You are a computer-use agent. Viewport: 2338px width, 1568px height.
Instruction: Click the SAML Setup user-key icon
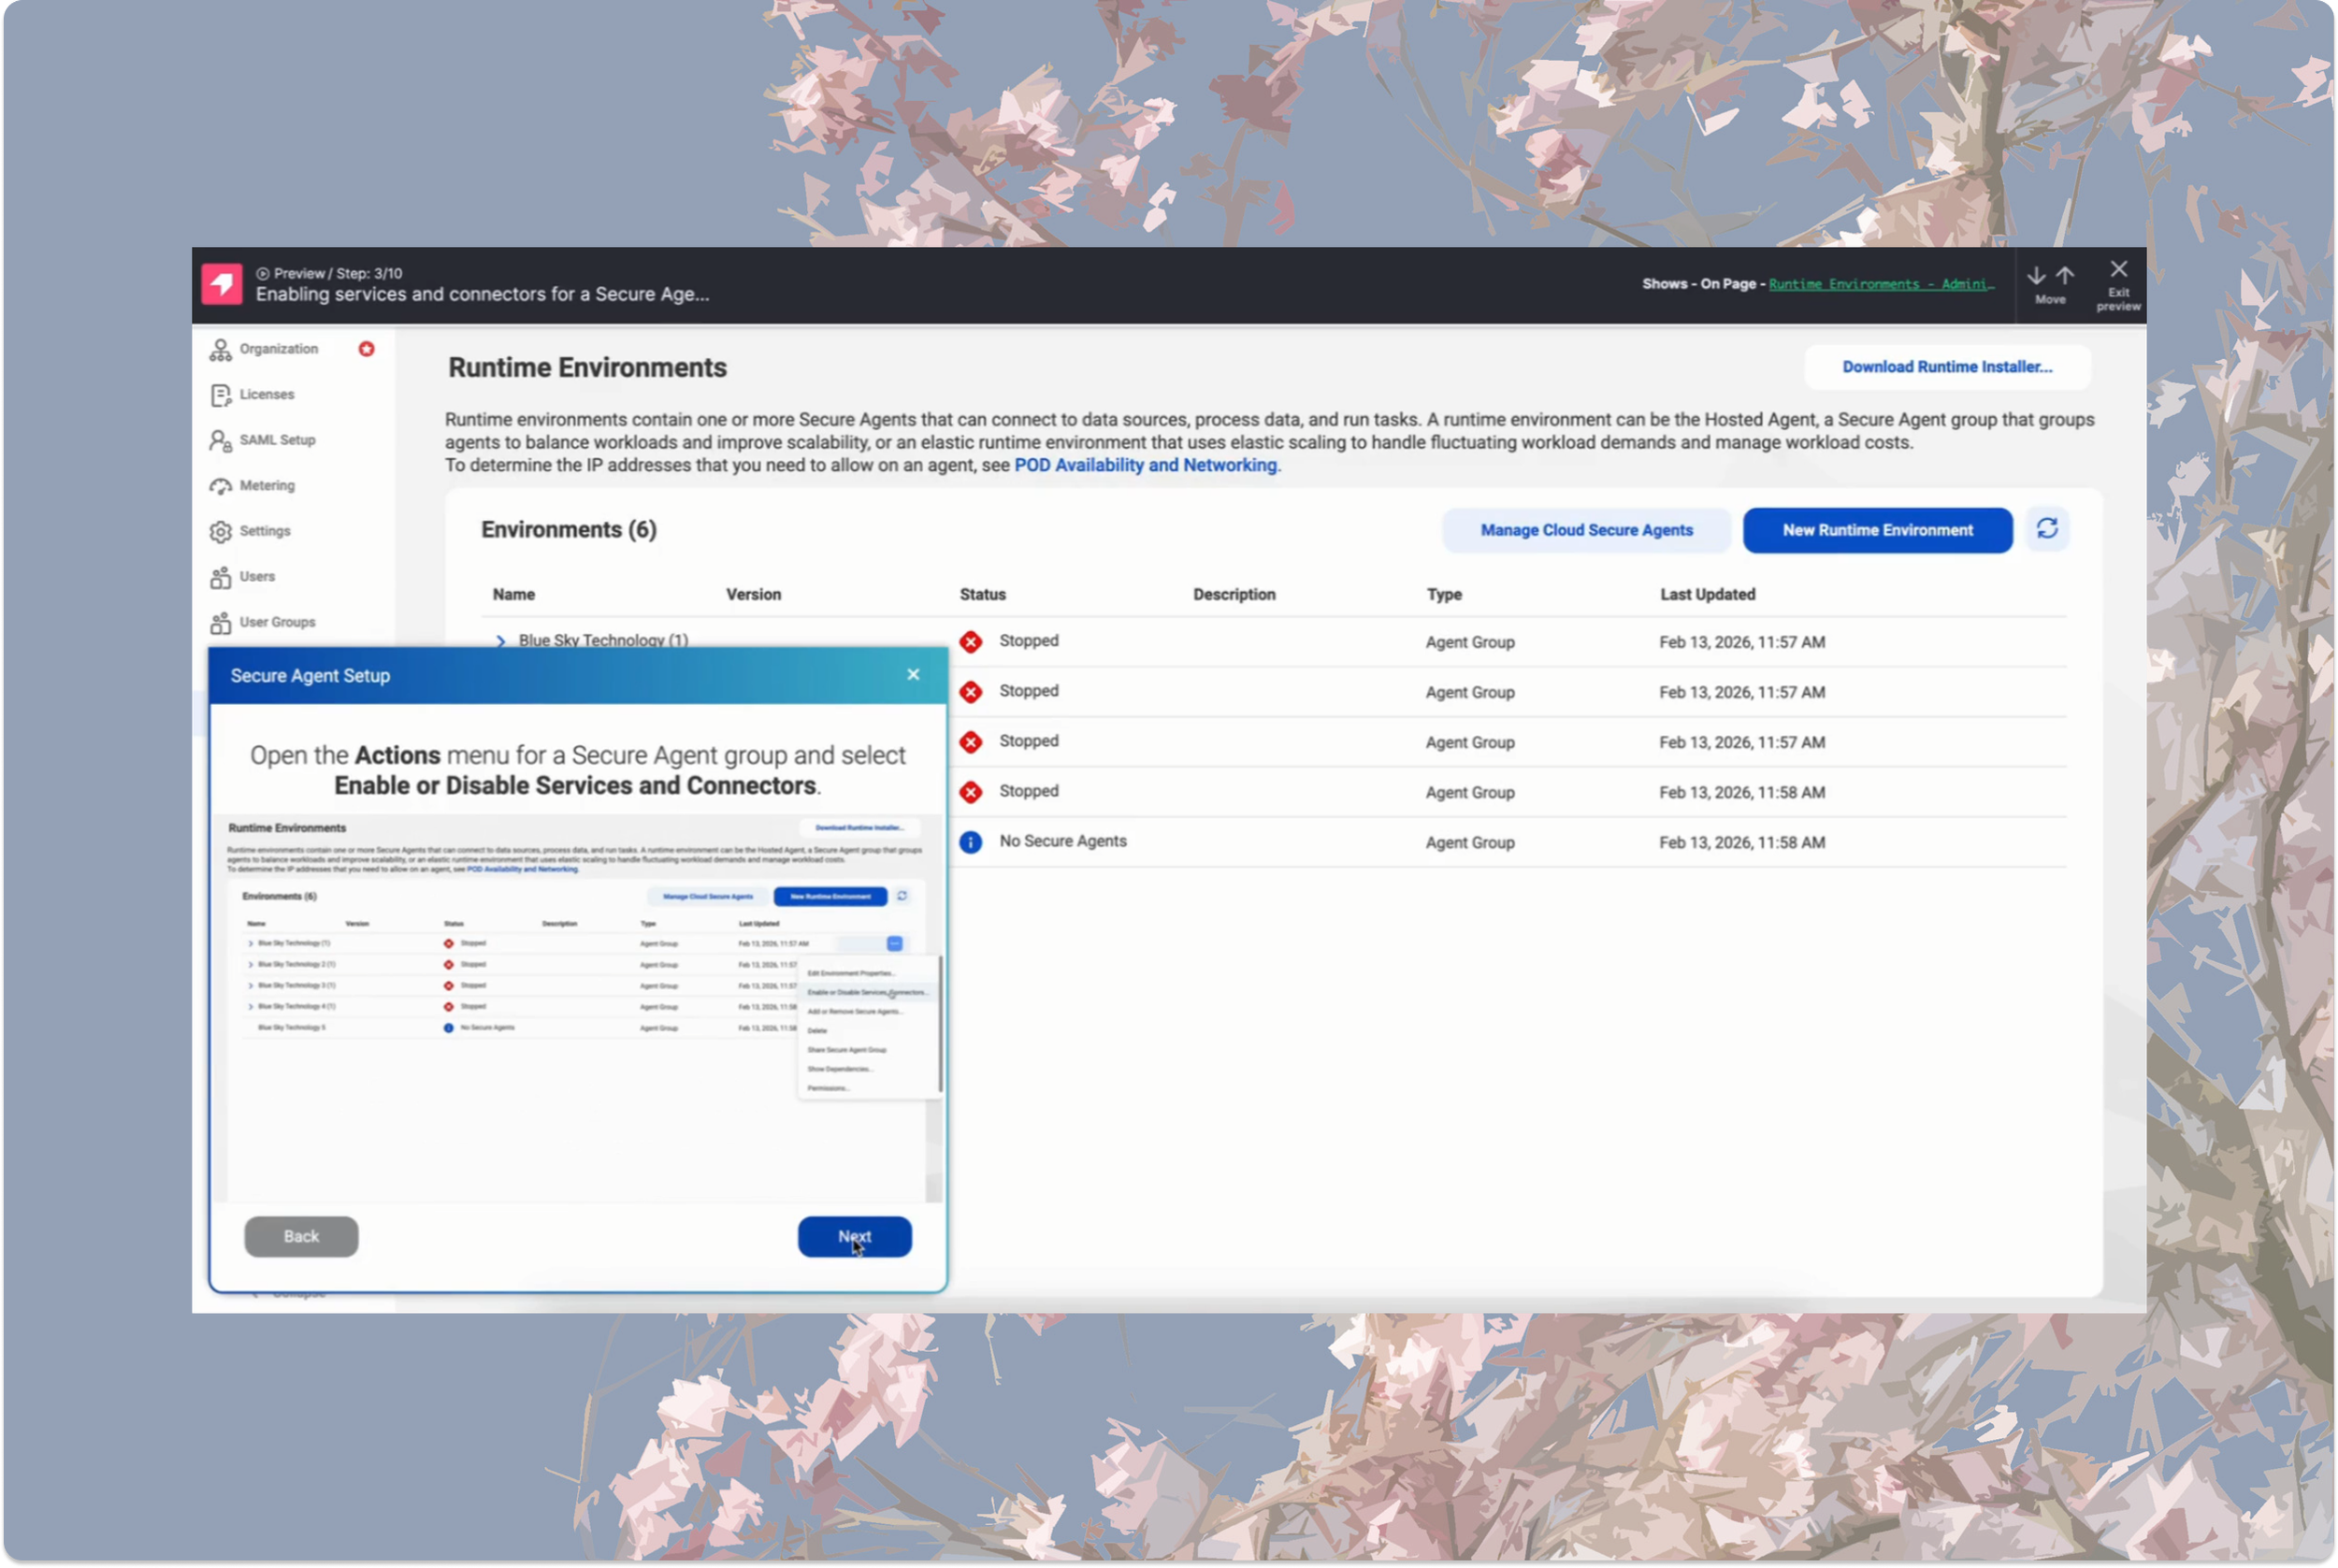pos(220,441)
